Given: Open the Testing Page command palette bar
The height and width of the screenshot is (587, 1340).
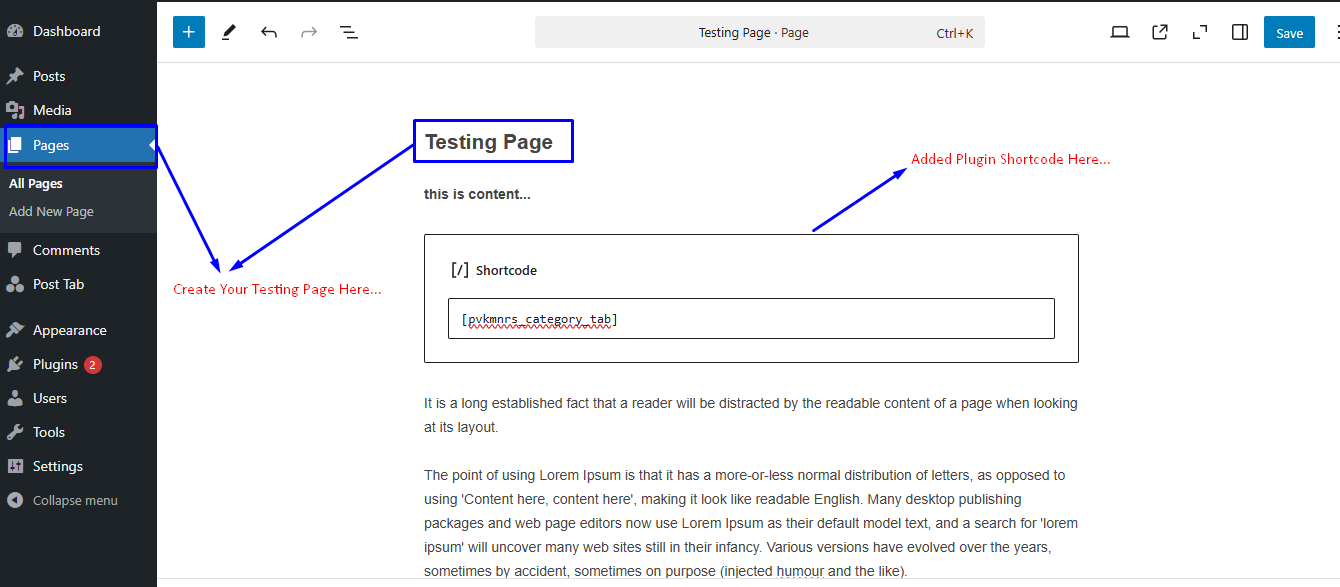Looking at the screenshot, I should pos(760,32).
